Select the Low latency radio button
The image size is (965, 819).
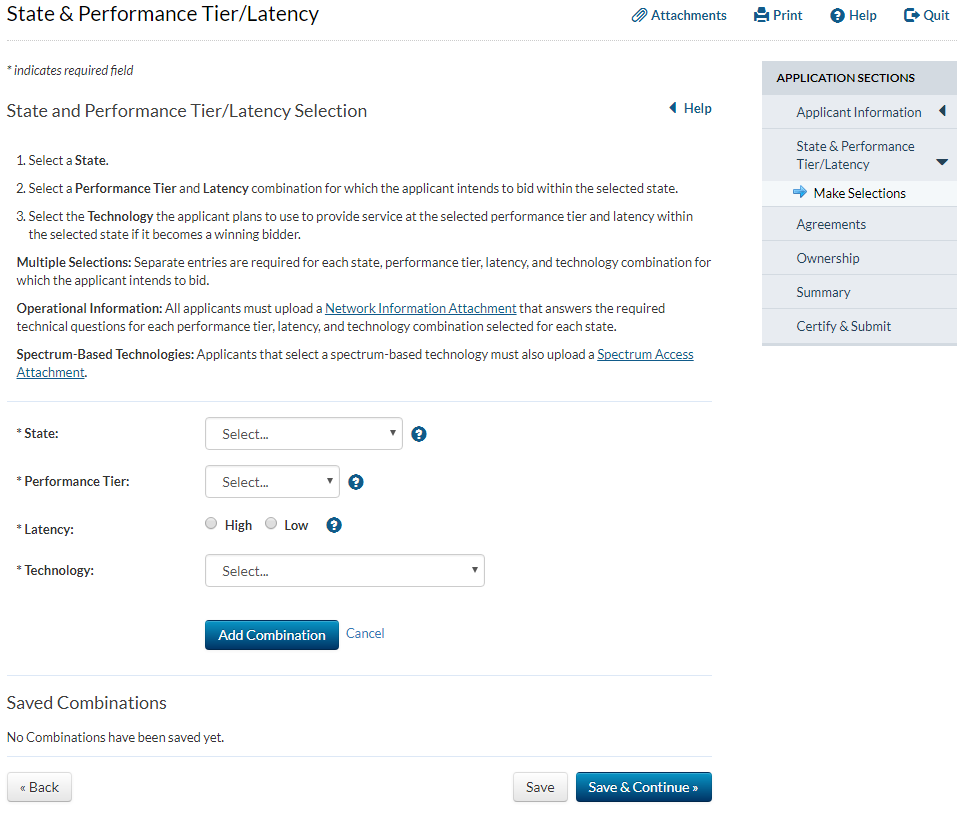click(271, 524)
